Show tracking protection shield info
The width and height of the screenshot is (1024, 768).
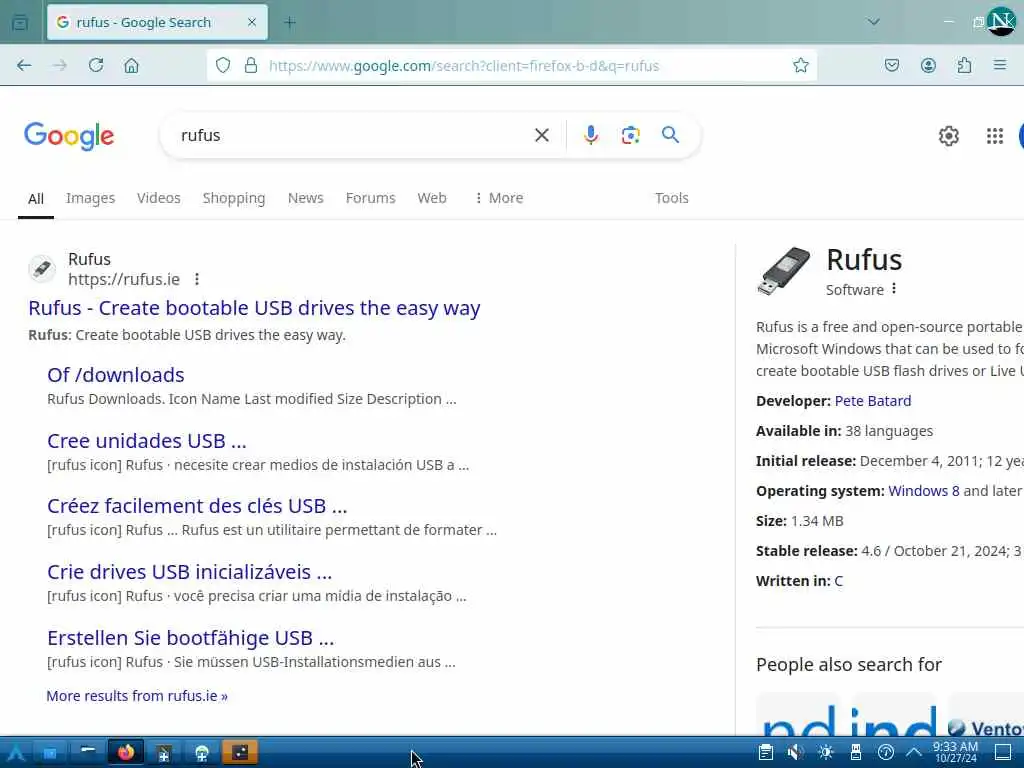pos(223,65)
